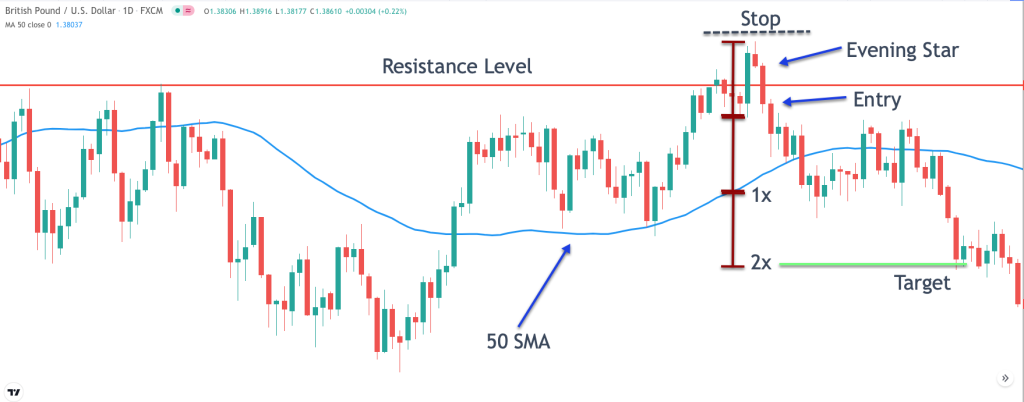Click the Evening Star text annotation
Screen dimensions: 1024x402
pyautogui.click(x=903, y=50)
